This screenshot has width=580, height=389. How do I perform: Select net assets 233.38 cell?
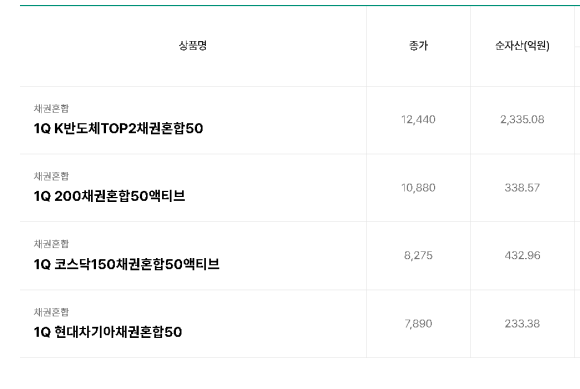coord(522,324)
